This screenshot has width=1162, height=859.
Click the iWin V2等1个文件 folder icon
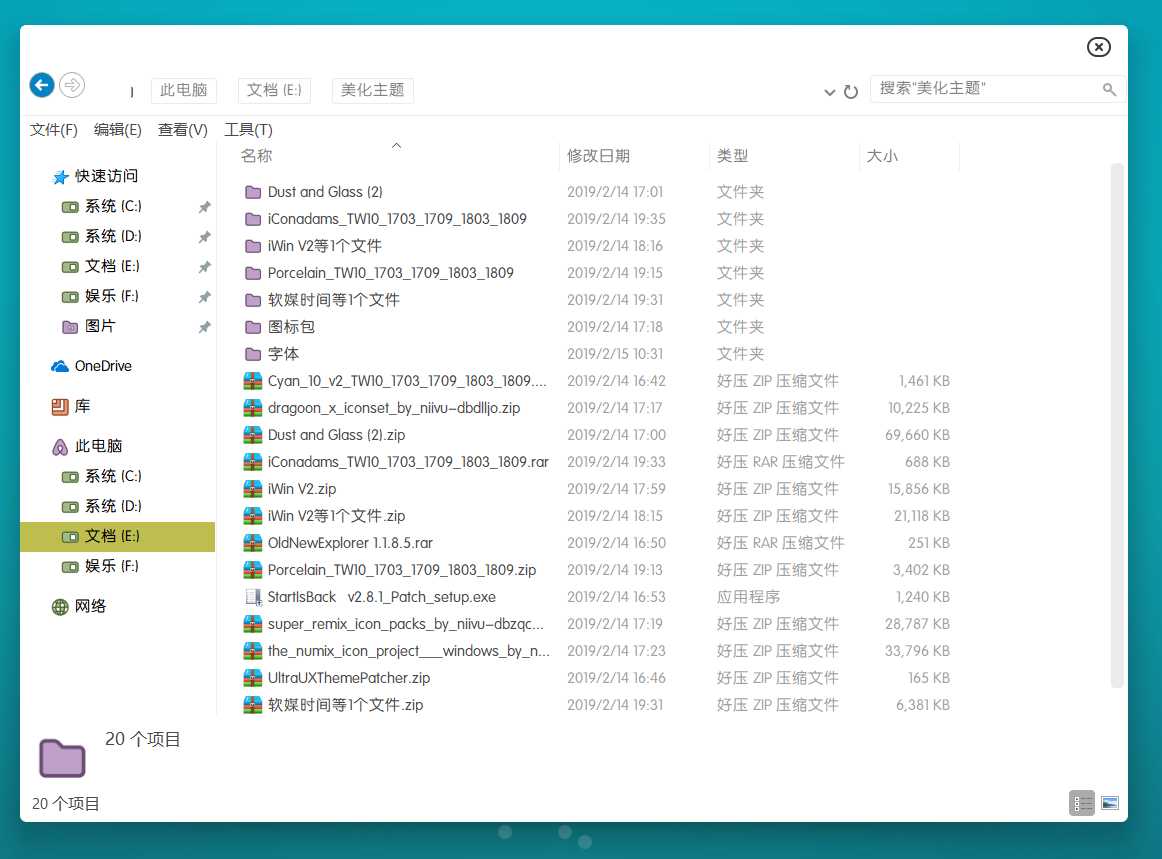point(253,246)
